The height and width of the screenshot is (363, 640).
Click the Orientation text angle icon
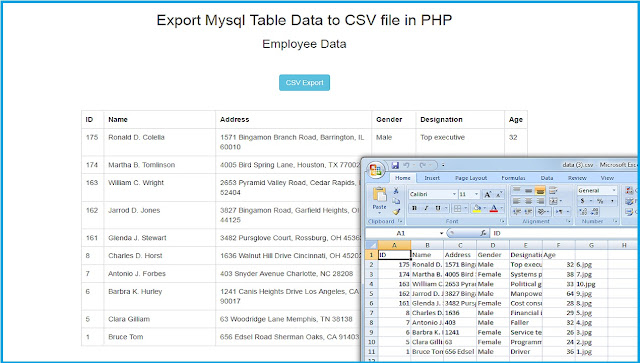tap(542, 212)
